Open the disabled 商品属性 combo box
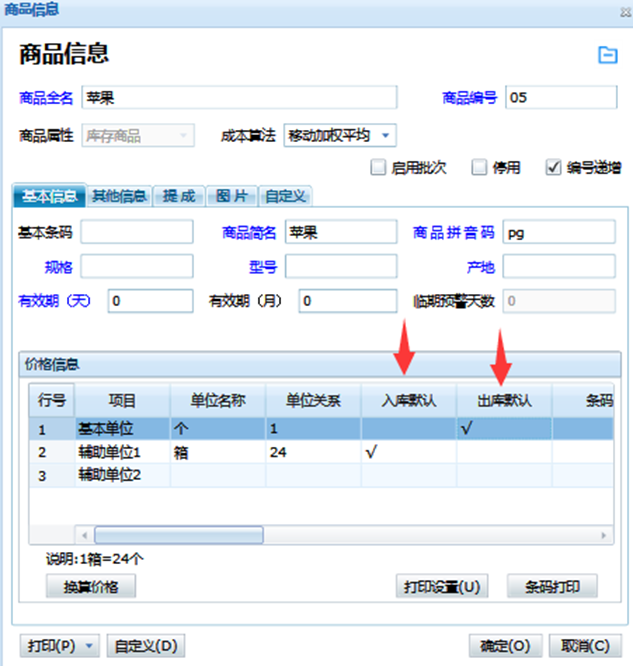 [x=138, y=135]
